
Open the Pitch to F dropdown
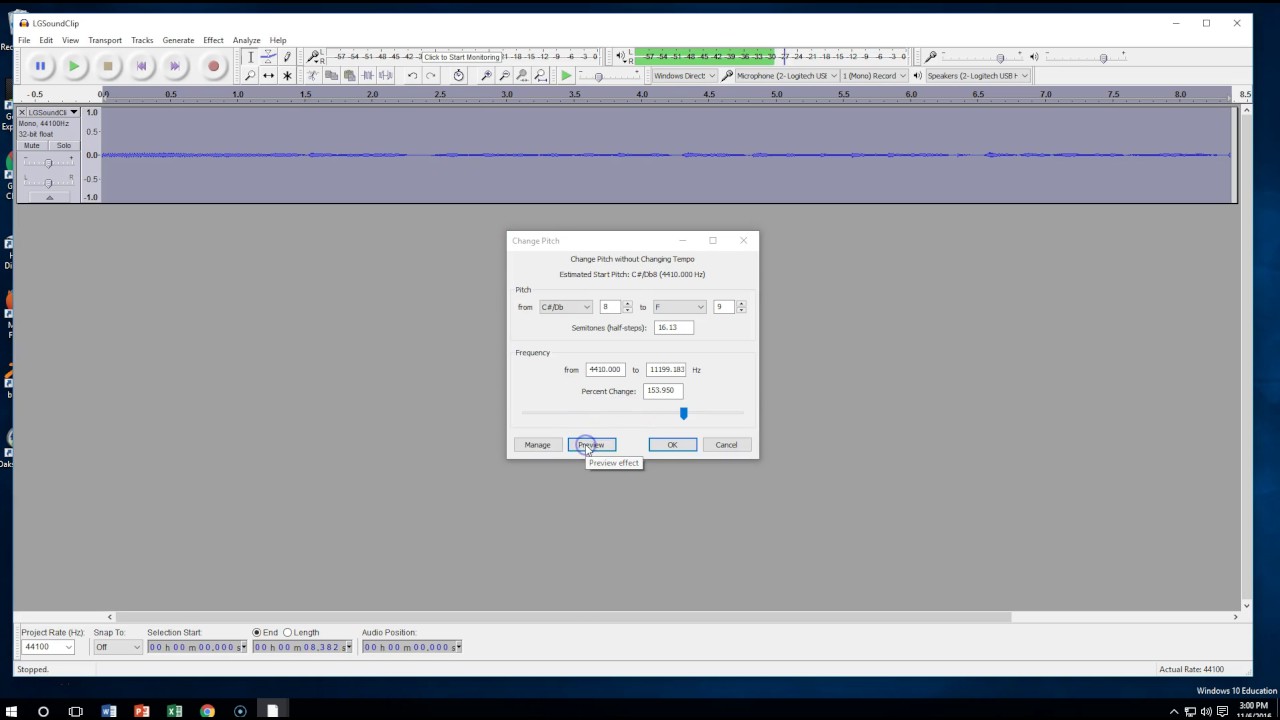680,307
